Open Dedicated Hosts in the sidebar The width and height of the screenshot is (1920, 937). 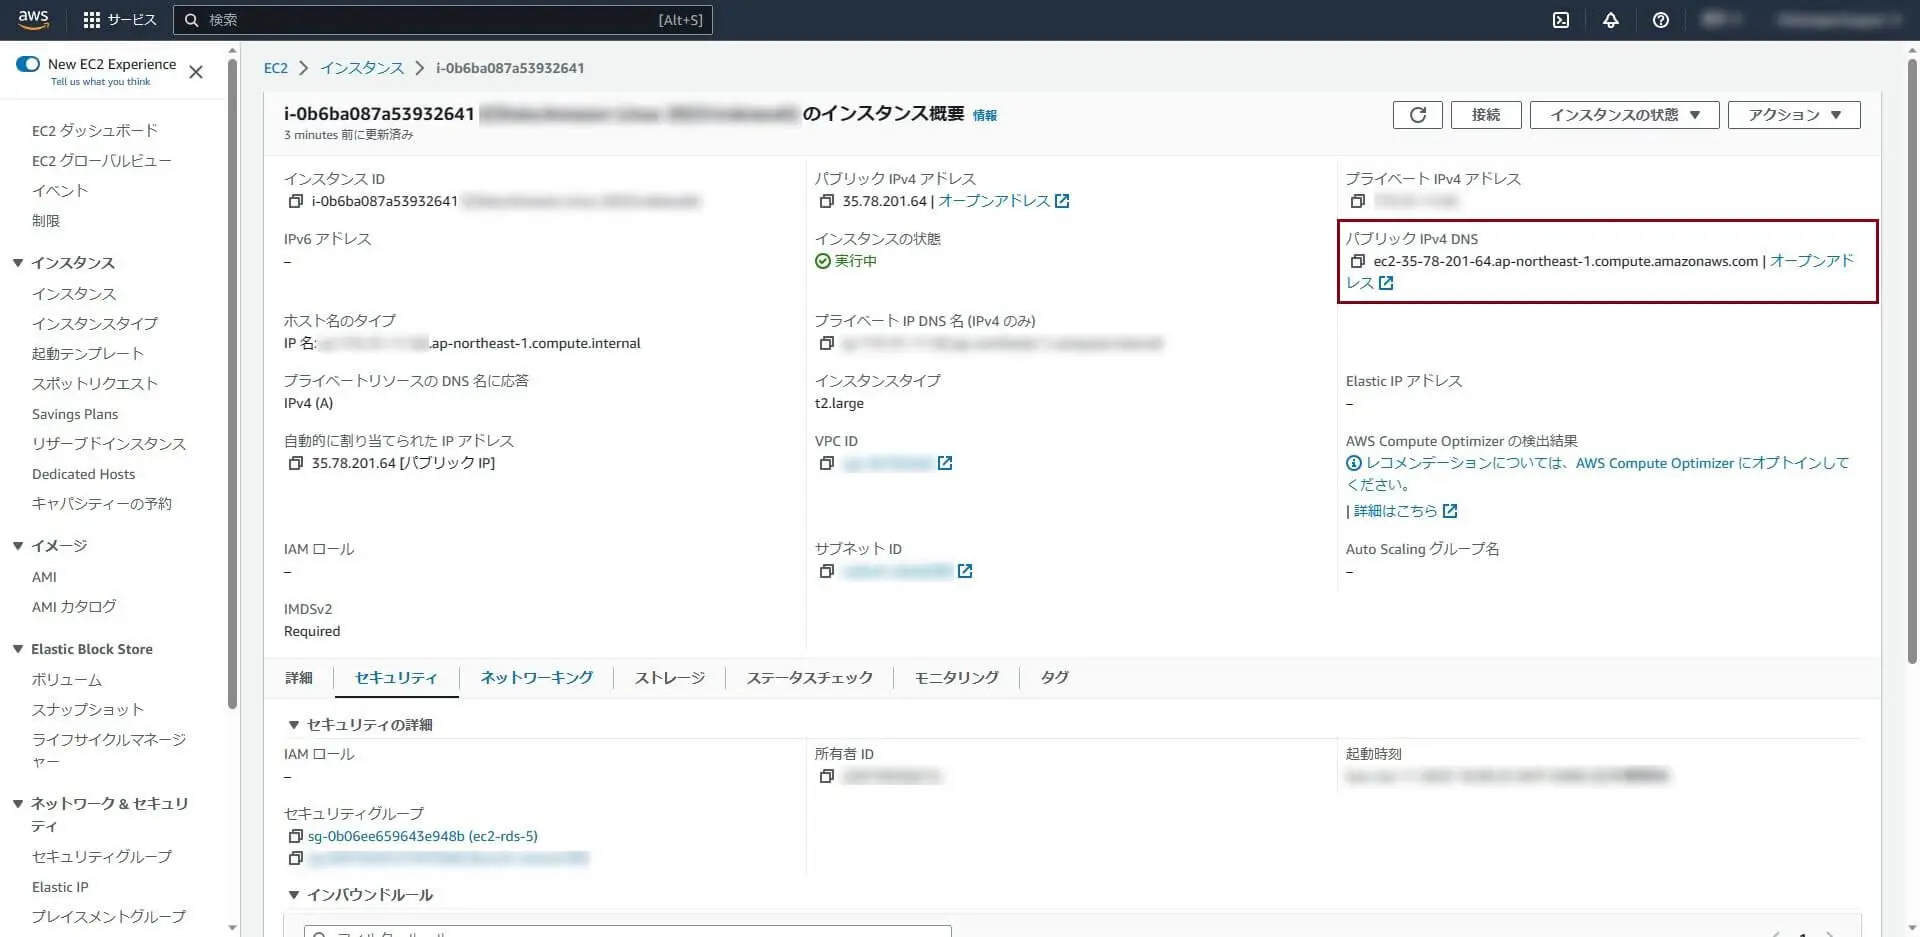click(83, 474)
